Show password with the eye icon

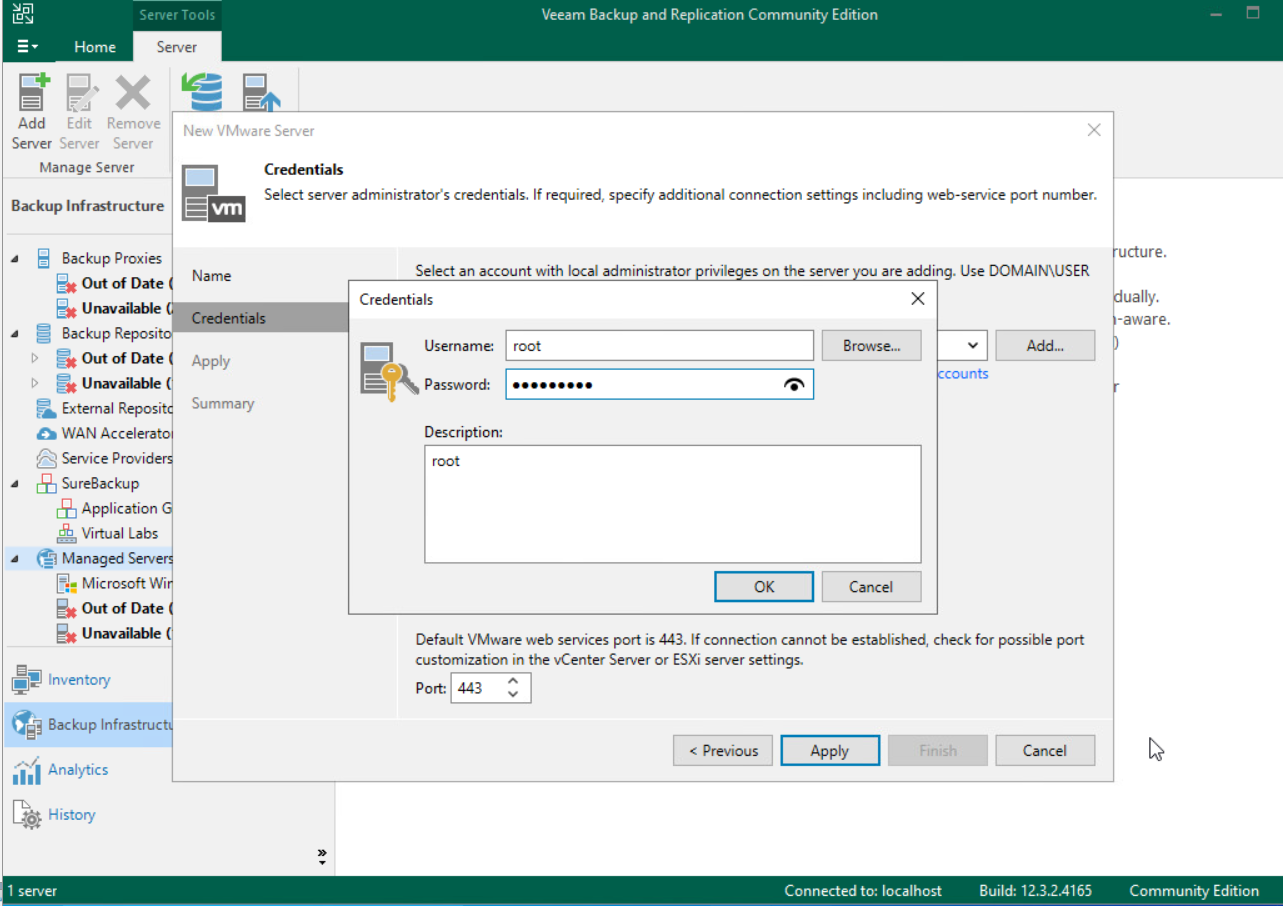point(794,385)
